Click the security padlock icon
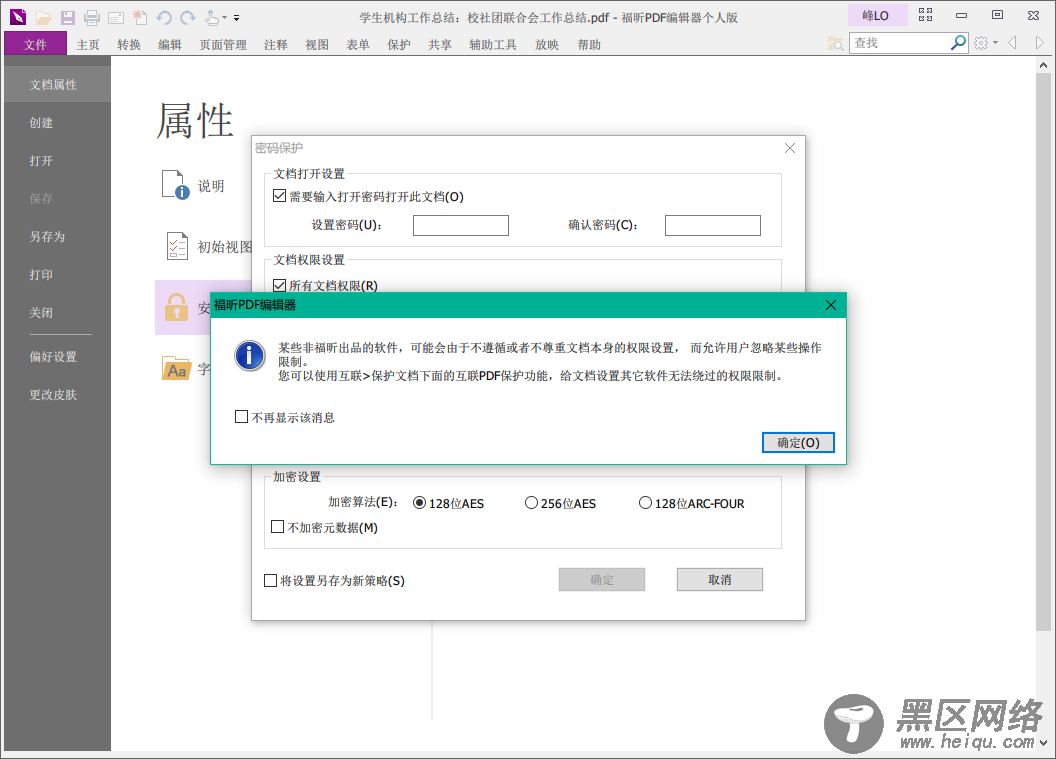Image resolution: width=1056 pixels, height=759 pixels. click(x=176, y=306)
